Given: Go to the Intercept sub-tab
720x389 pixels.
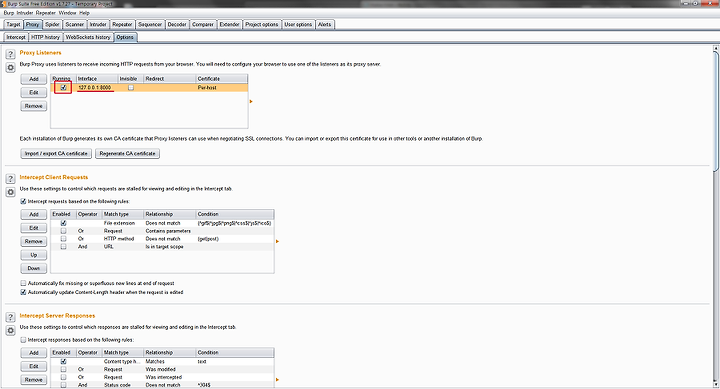Looking at the screenshot, I should (16, 37).
